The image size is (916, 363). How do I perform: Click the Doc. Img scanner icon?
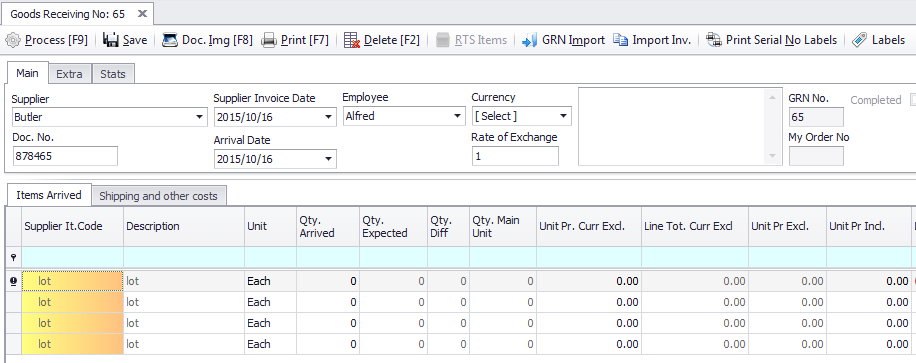point(170,40)
